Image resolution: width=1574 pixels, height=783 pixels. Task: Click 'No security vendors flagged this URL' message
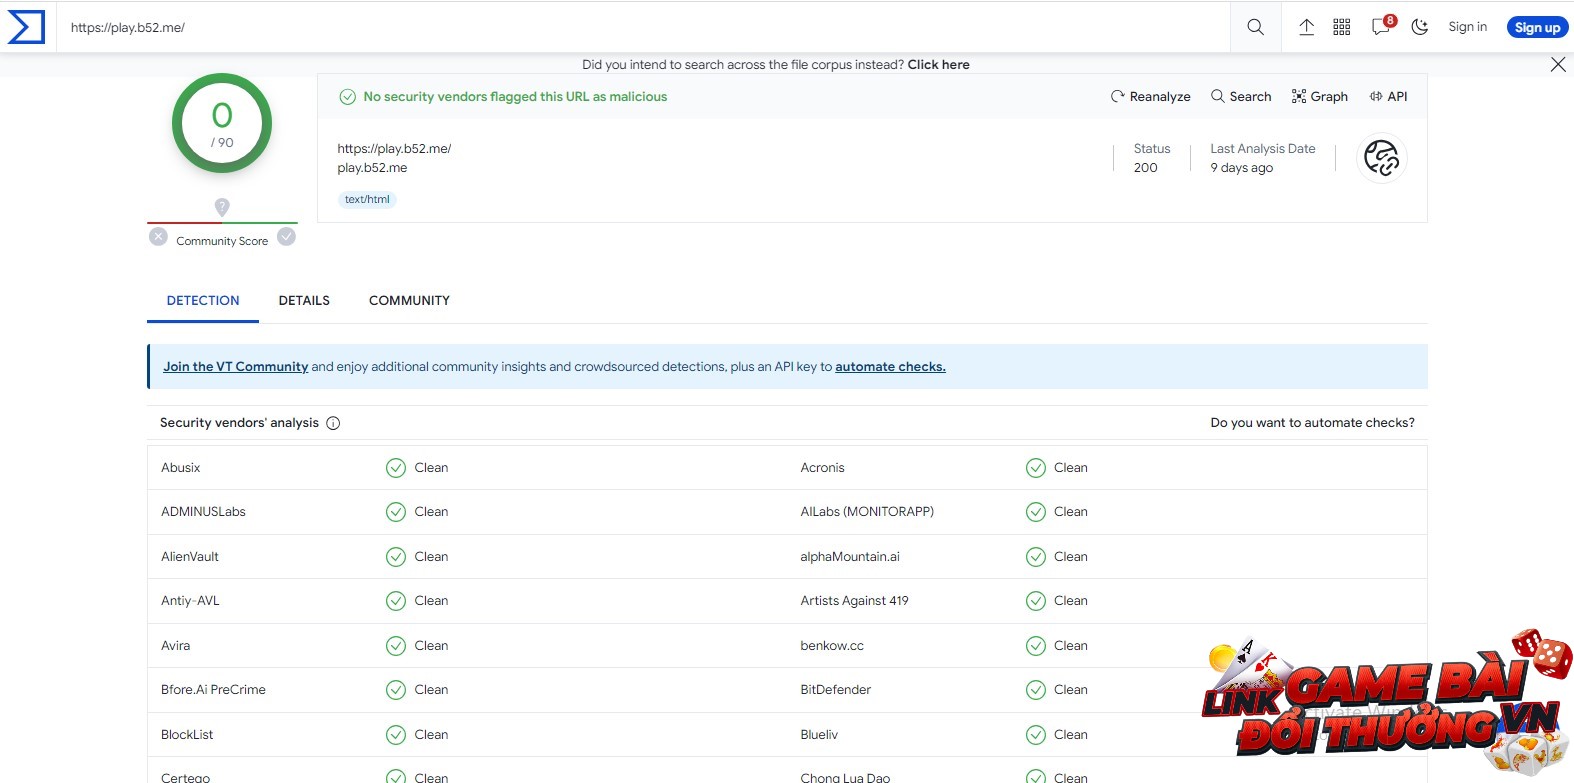coord(515,96)
